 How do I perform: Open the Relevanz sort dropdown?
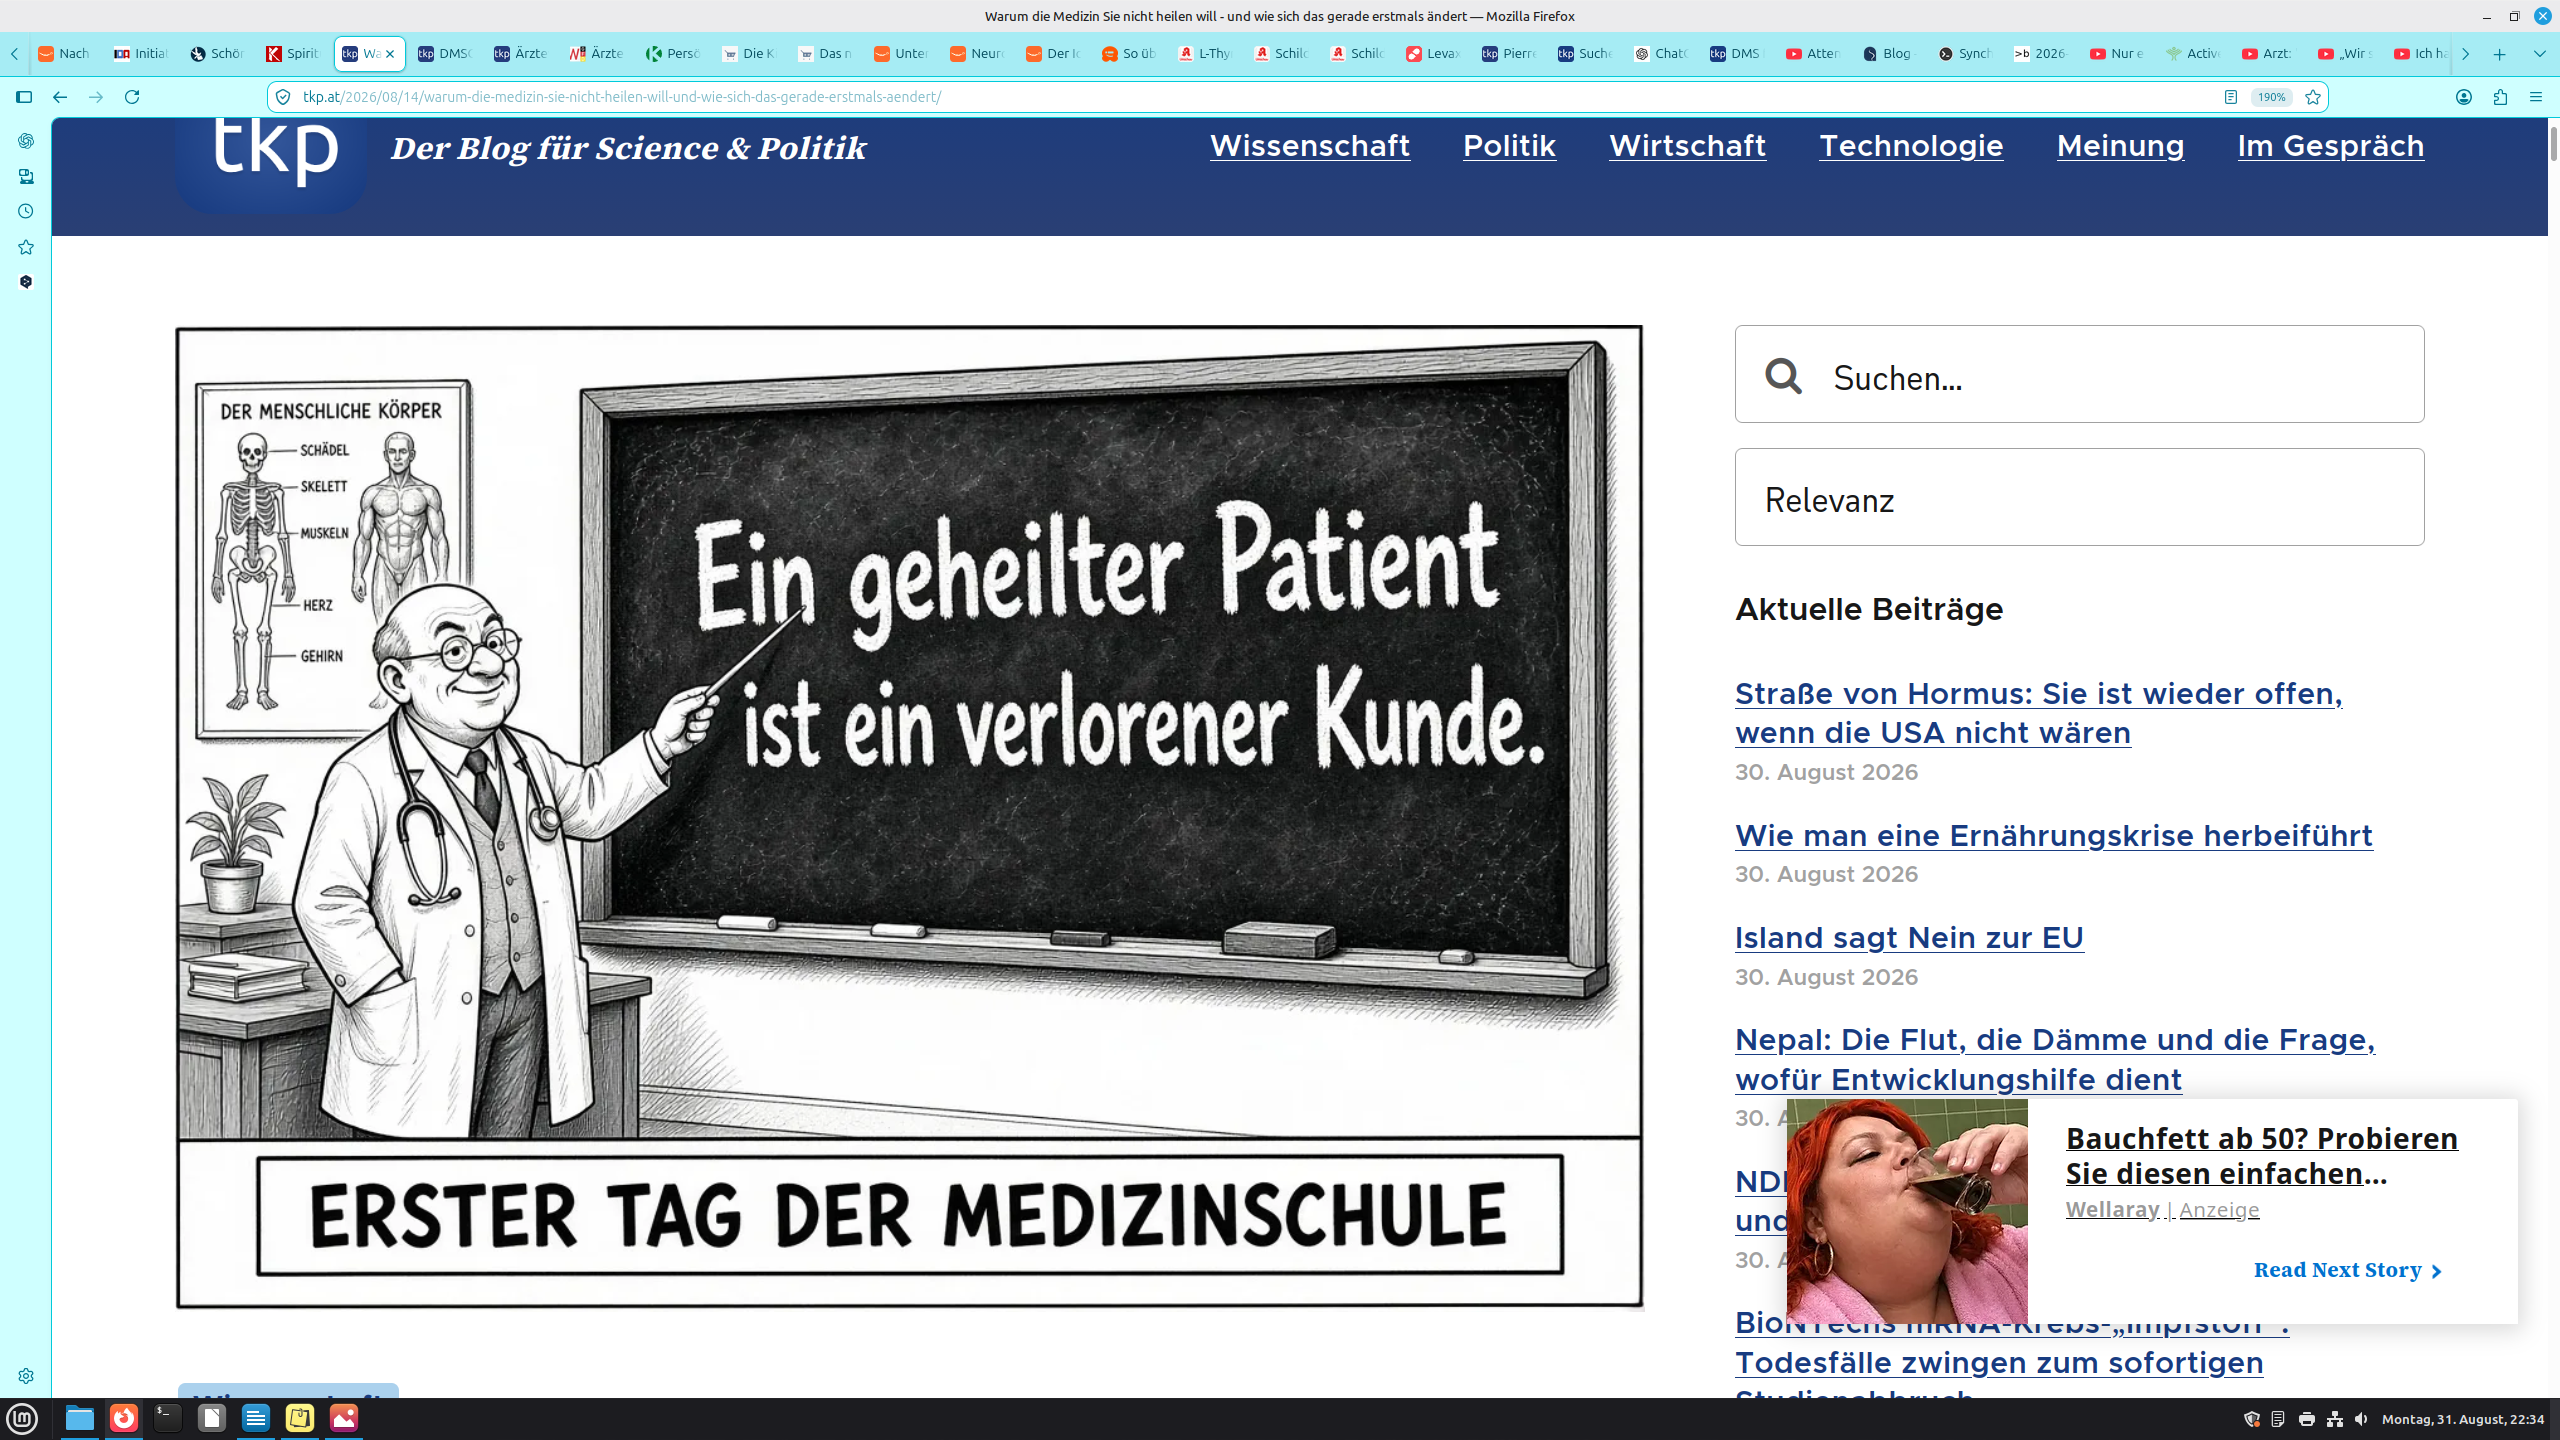pyautogui.click(x=2079, y=497)
